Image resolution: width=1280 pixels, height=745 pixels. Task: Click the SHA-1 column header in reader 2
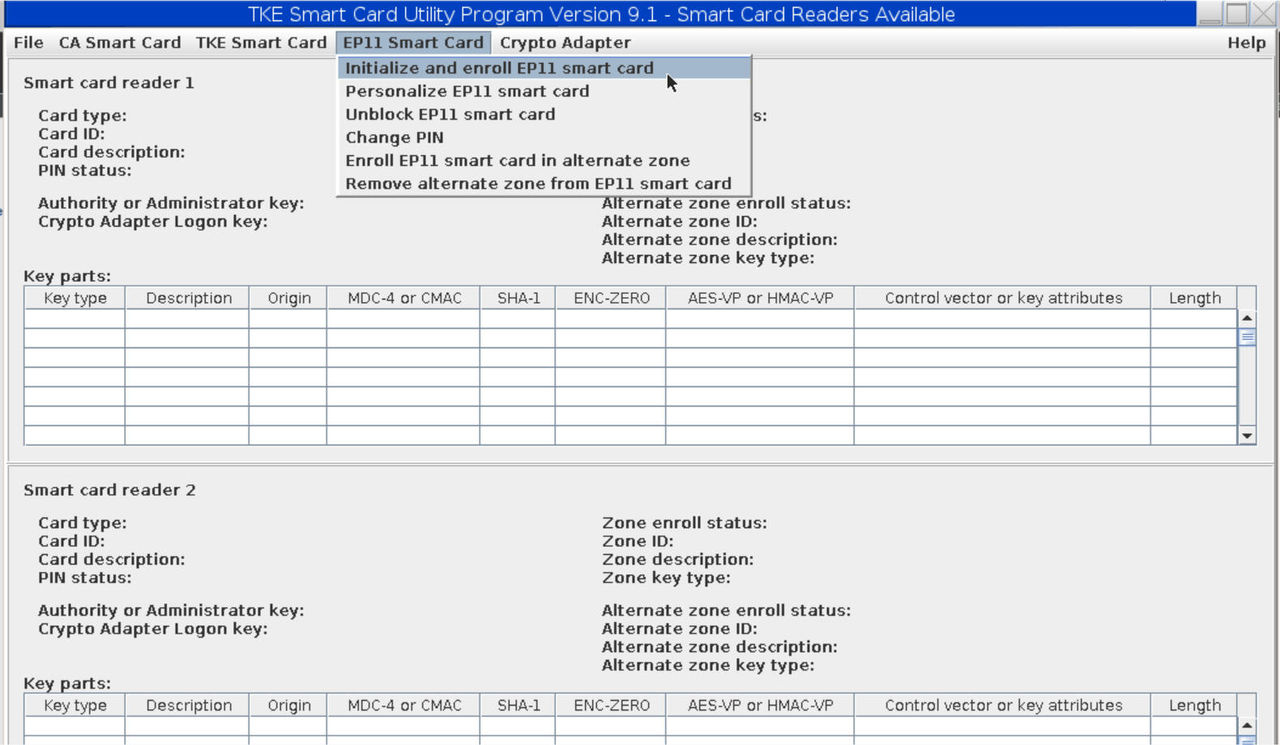[x=518, y=705]
